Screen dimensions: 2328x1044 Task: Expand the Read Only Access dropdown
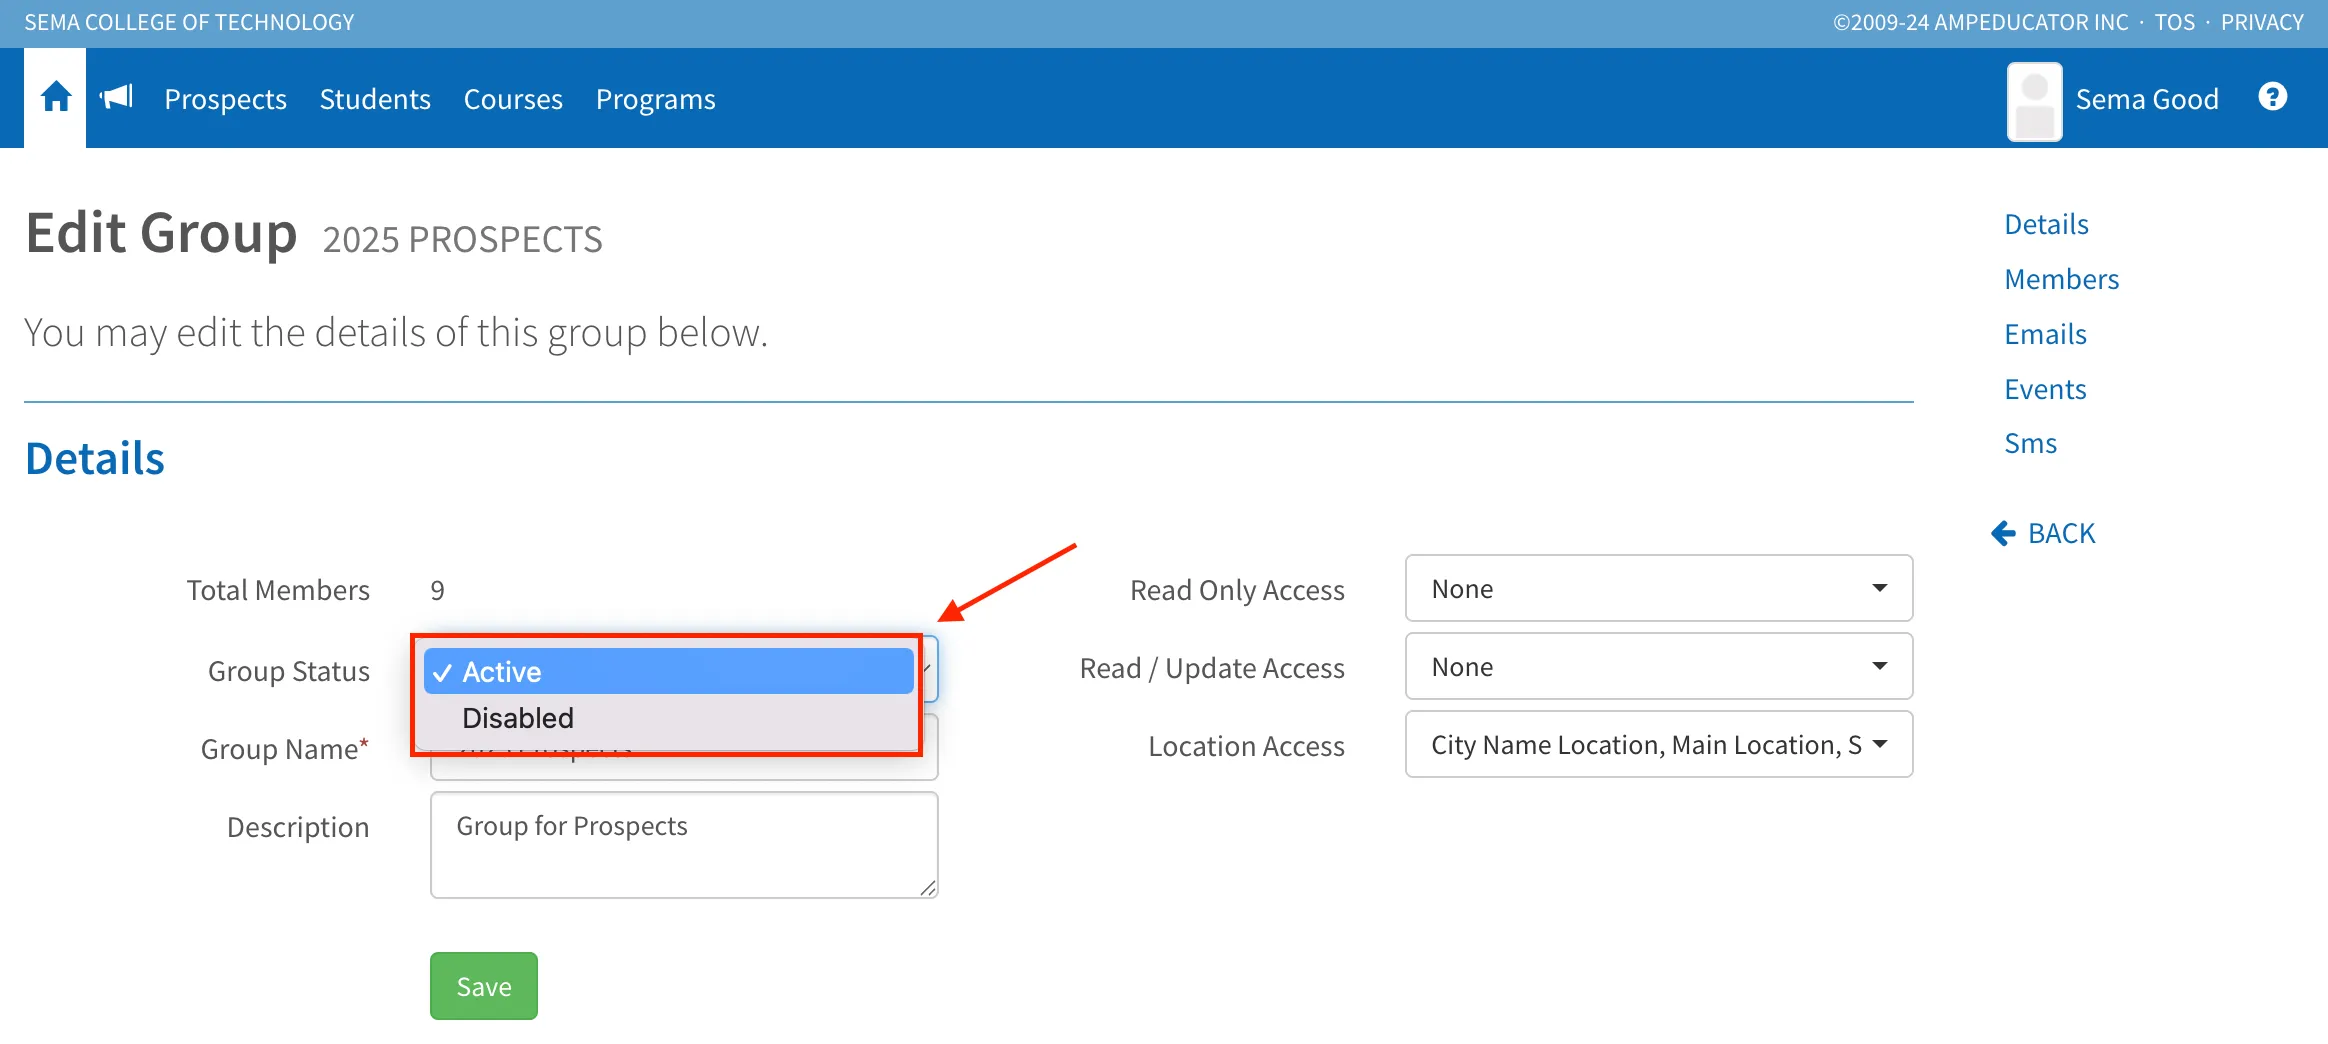pyautogui.click(x=1658, y=588)
